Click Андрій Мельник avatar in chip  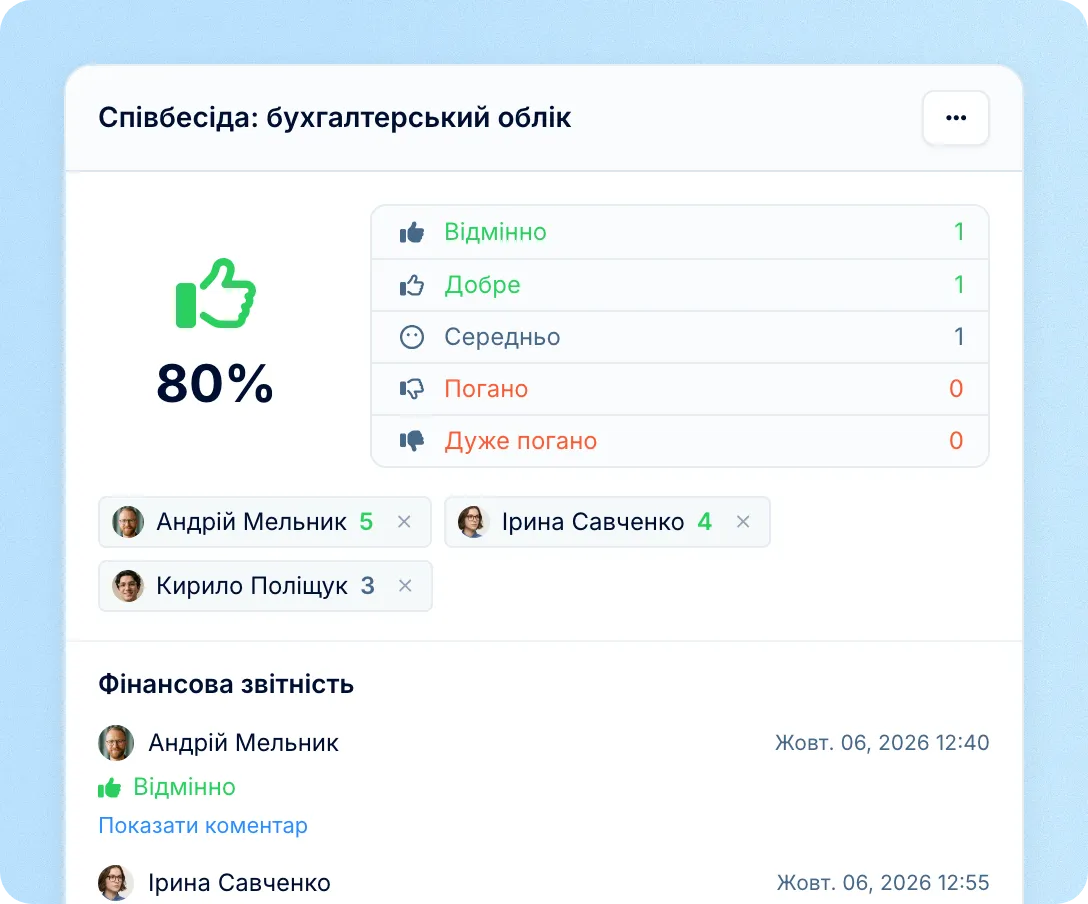click(x=128, y=522)
